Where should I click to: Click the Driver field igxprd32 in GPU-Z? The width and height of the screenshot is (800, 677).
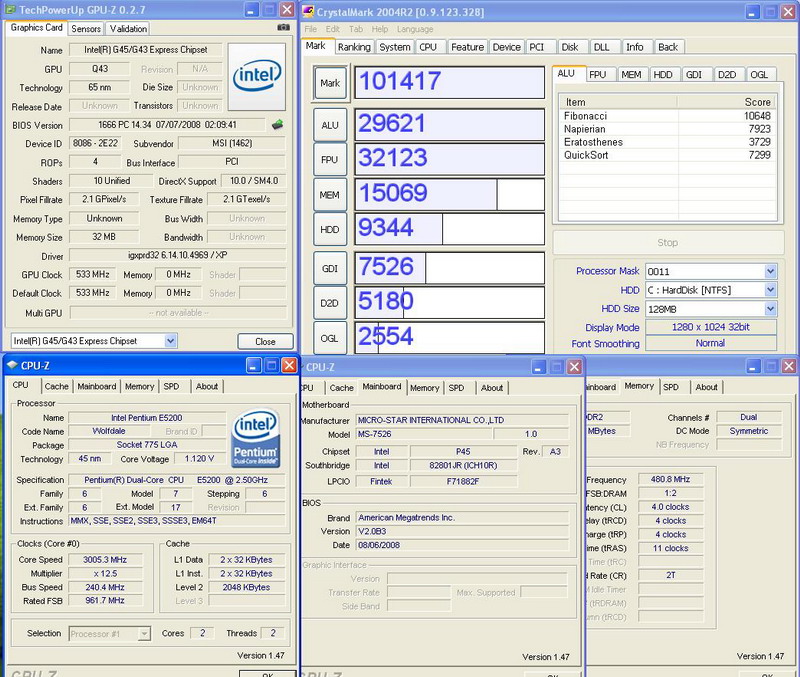point(178,255)
